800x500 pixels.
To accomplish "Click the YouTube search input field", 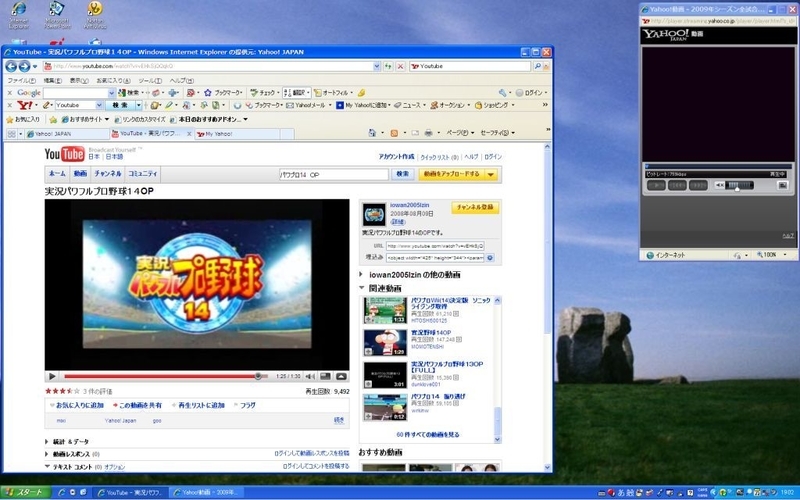I will pos(334,174).
